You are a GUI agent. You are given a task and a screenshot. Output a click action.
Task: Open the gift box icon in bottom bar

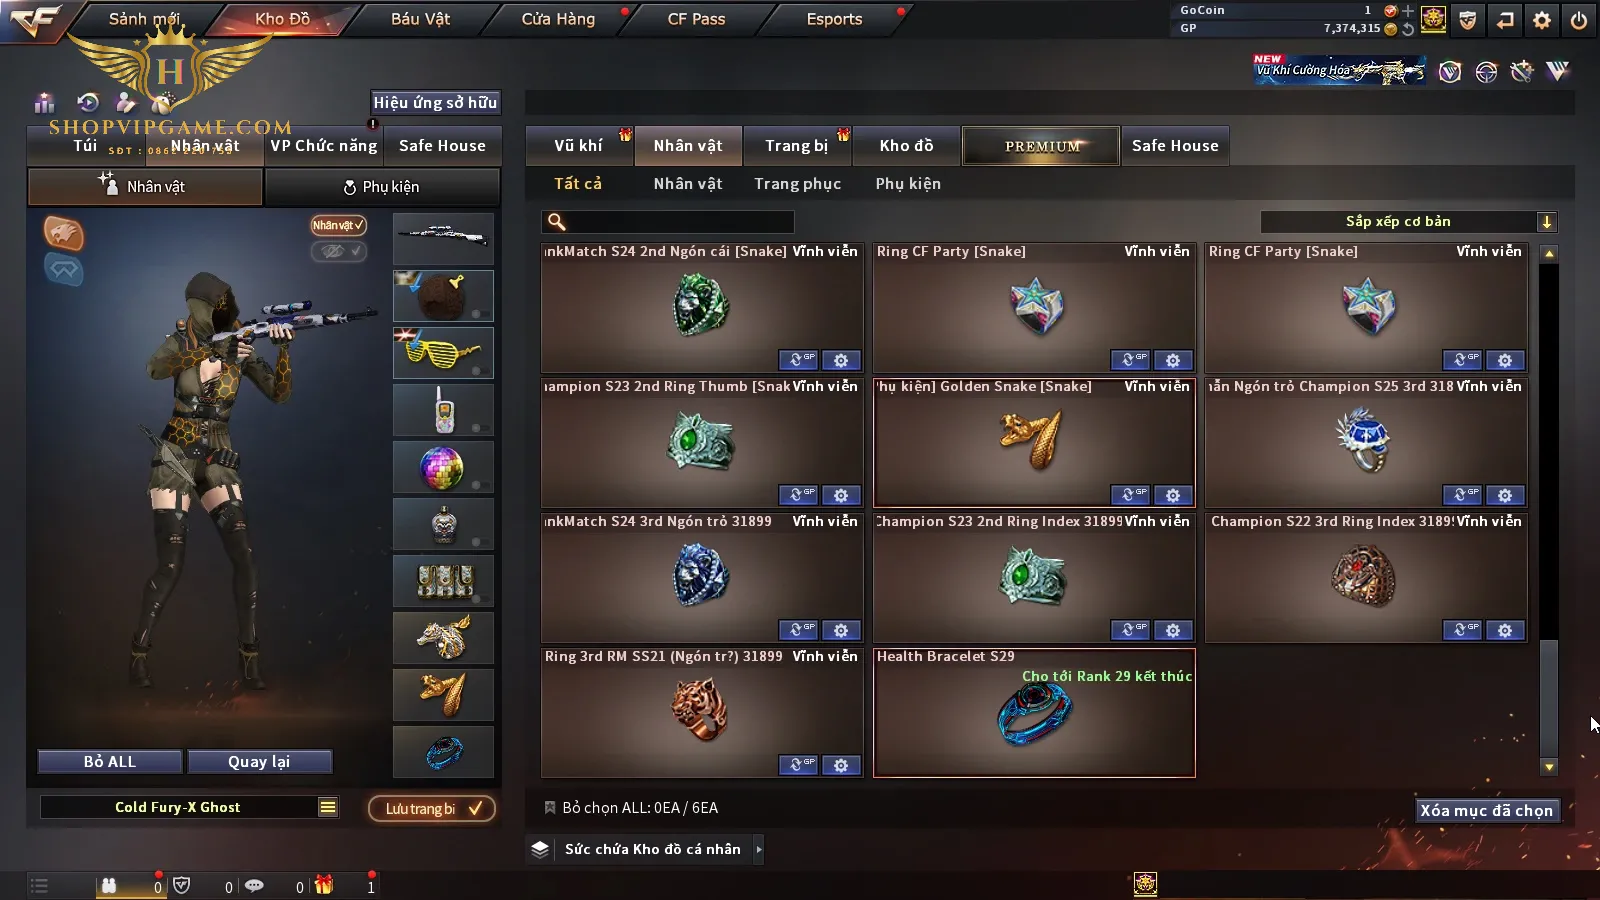point(323,885)
